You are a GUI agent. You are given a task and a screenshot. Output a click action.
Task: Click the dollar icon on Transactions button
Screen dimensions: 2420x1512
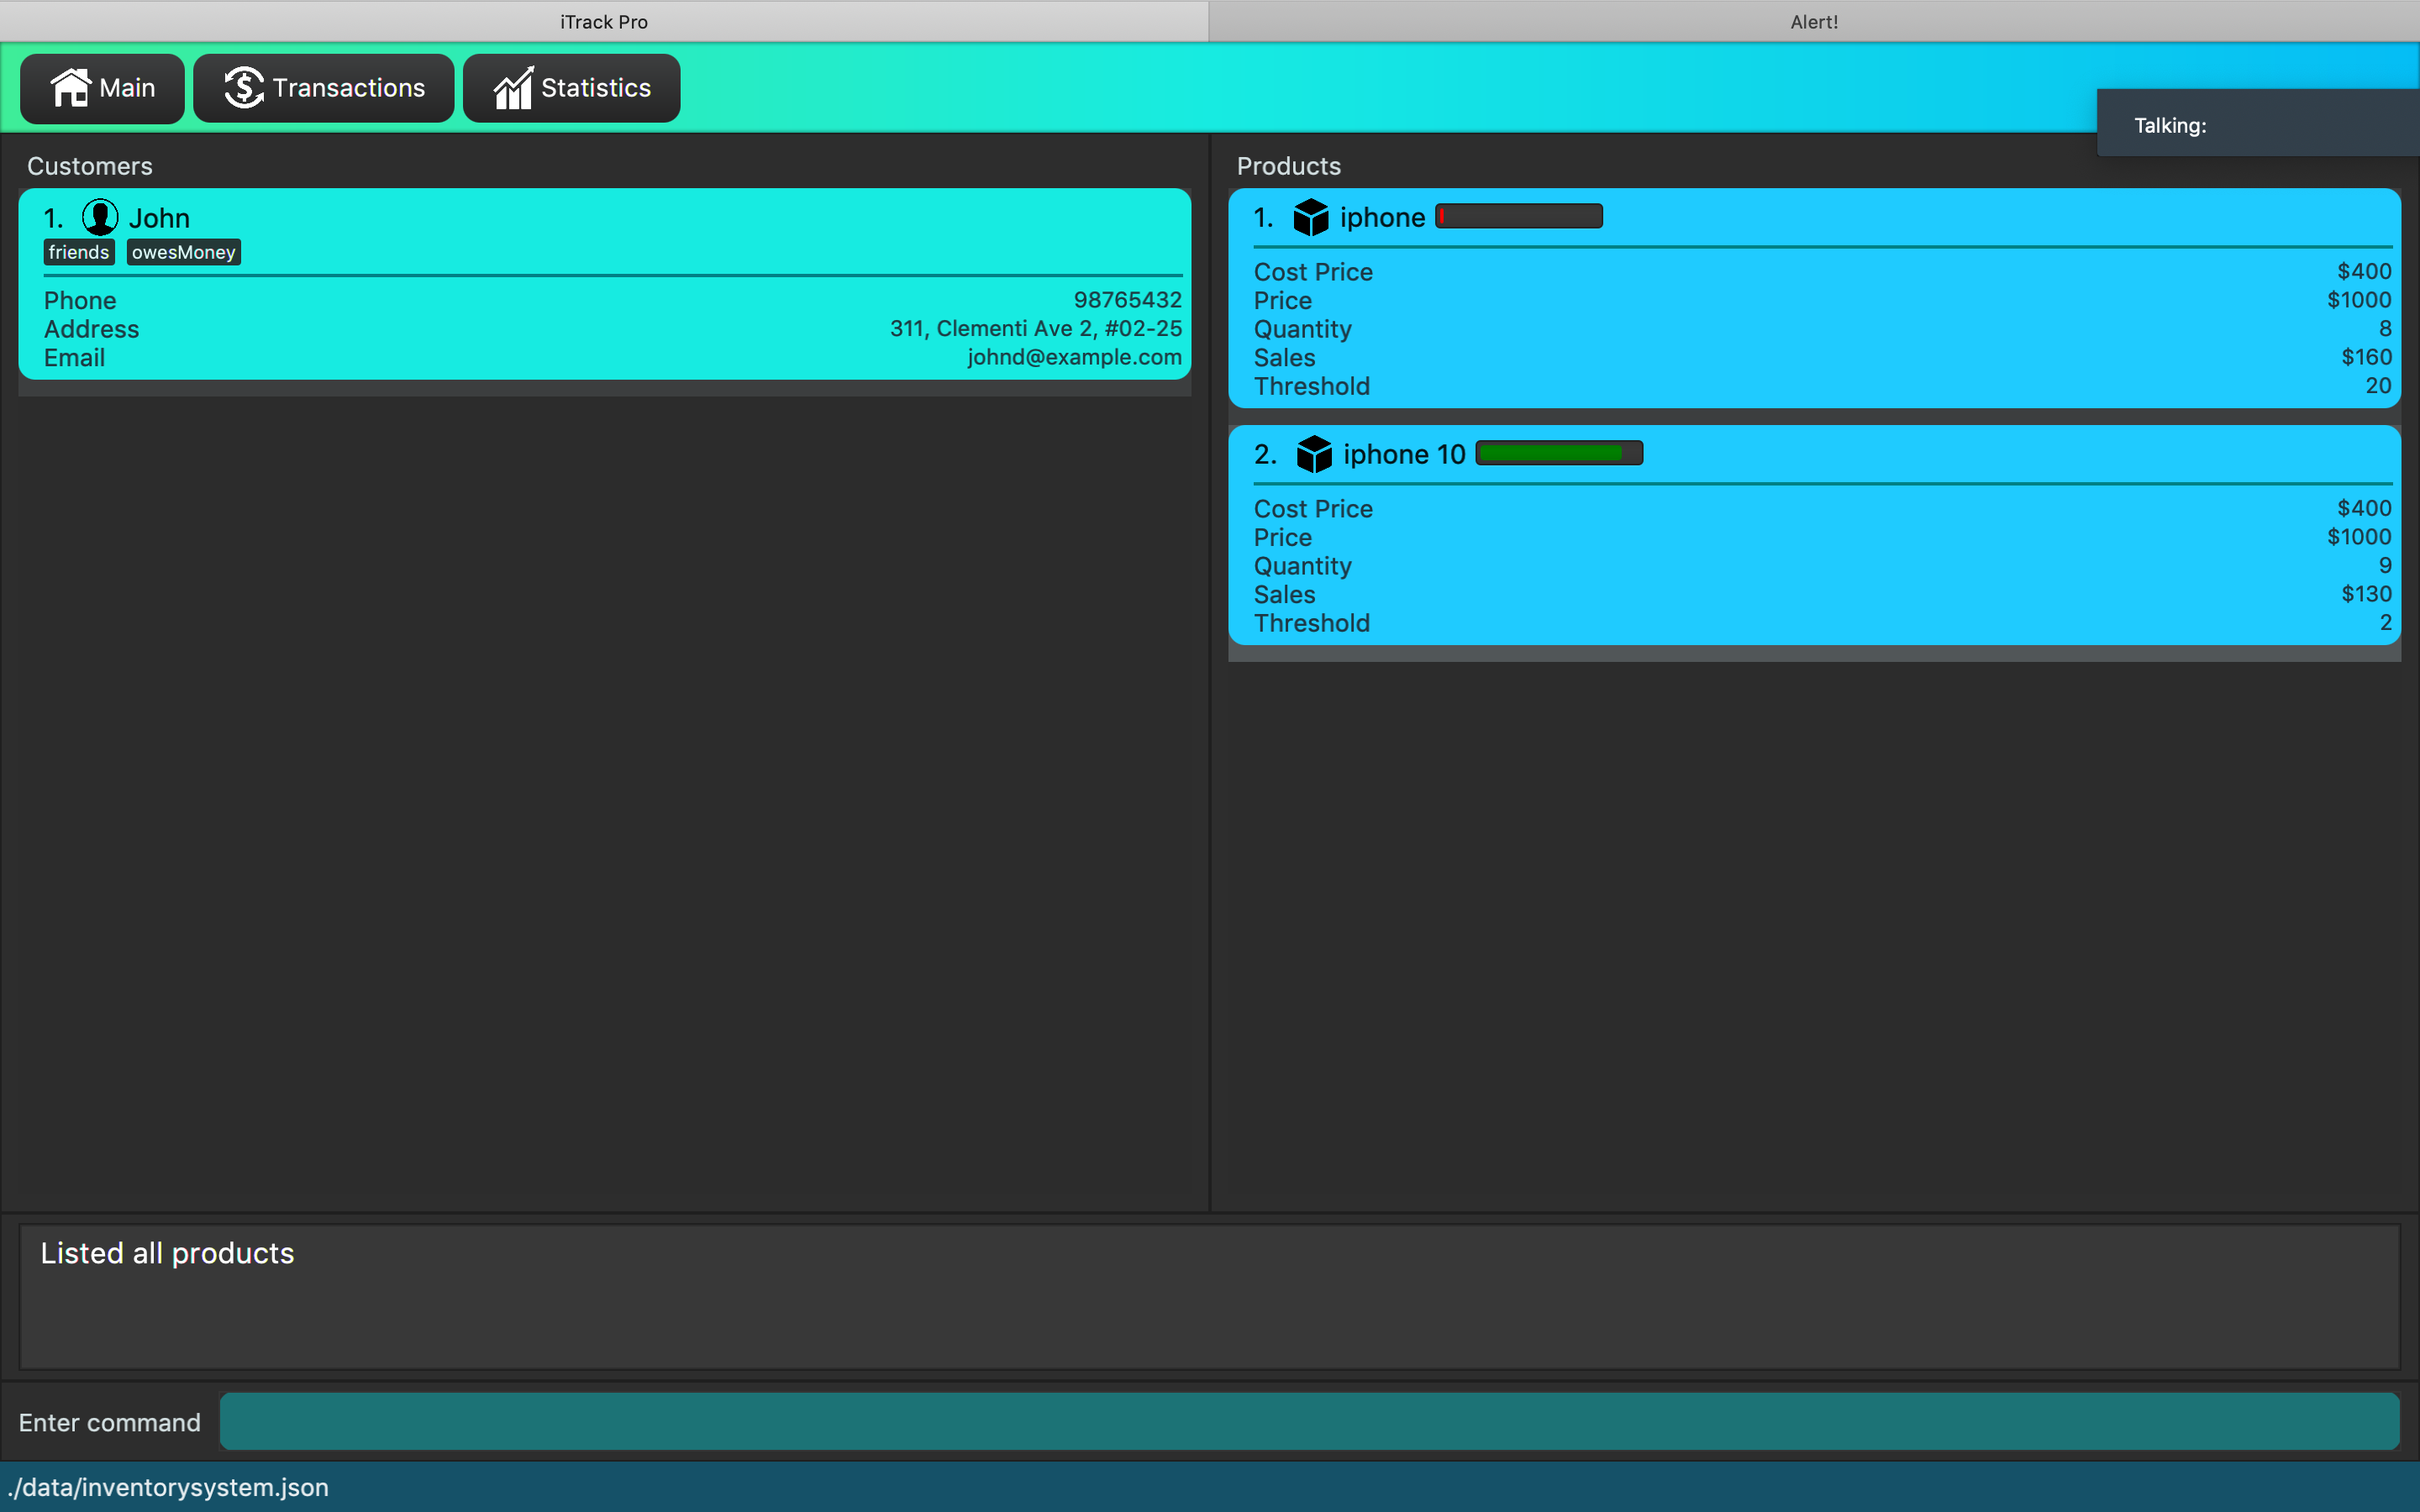point(244,88)
